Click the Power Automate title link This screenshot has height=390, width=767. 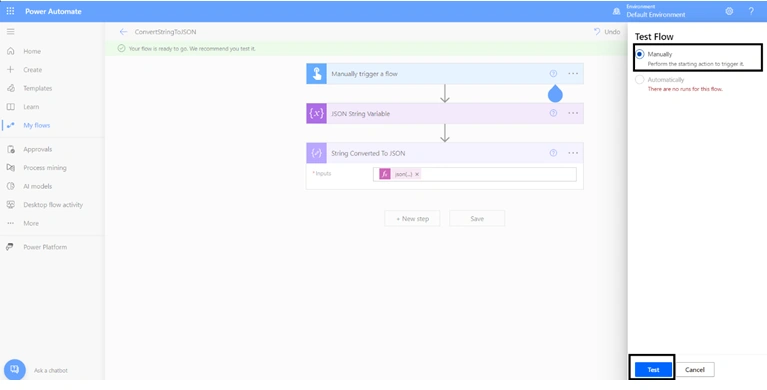[53, 11]
